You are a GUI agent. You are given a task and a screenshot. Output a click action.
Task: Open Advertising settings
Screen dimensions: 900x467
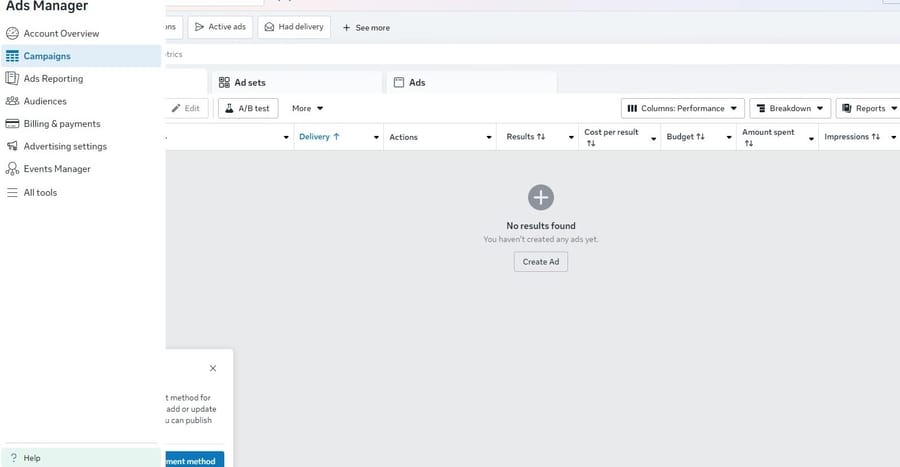(64, 146)
